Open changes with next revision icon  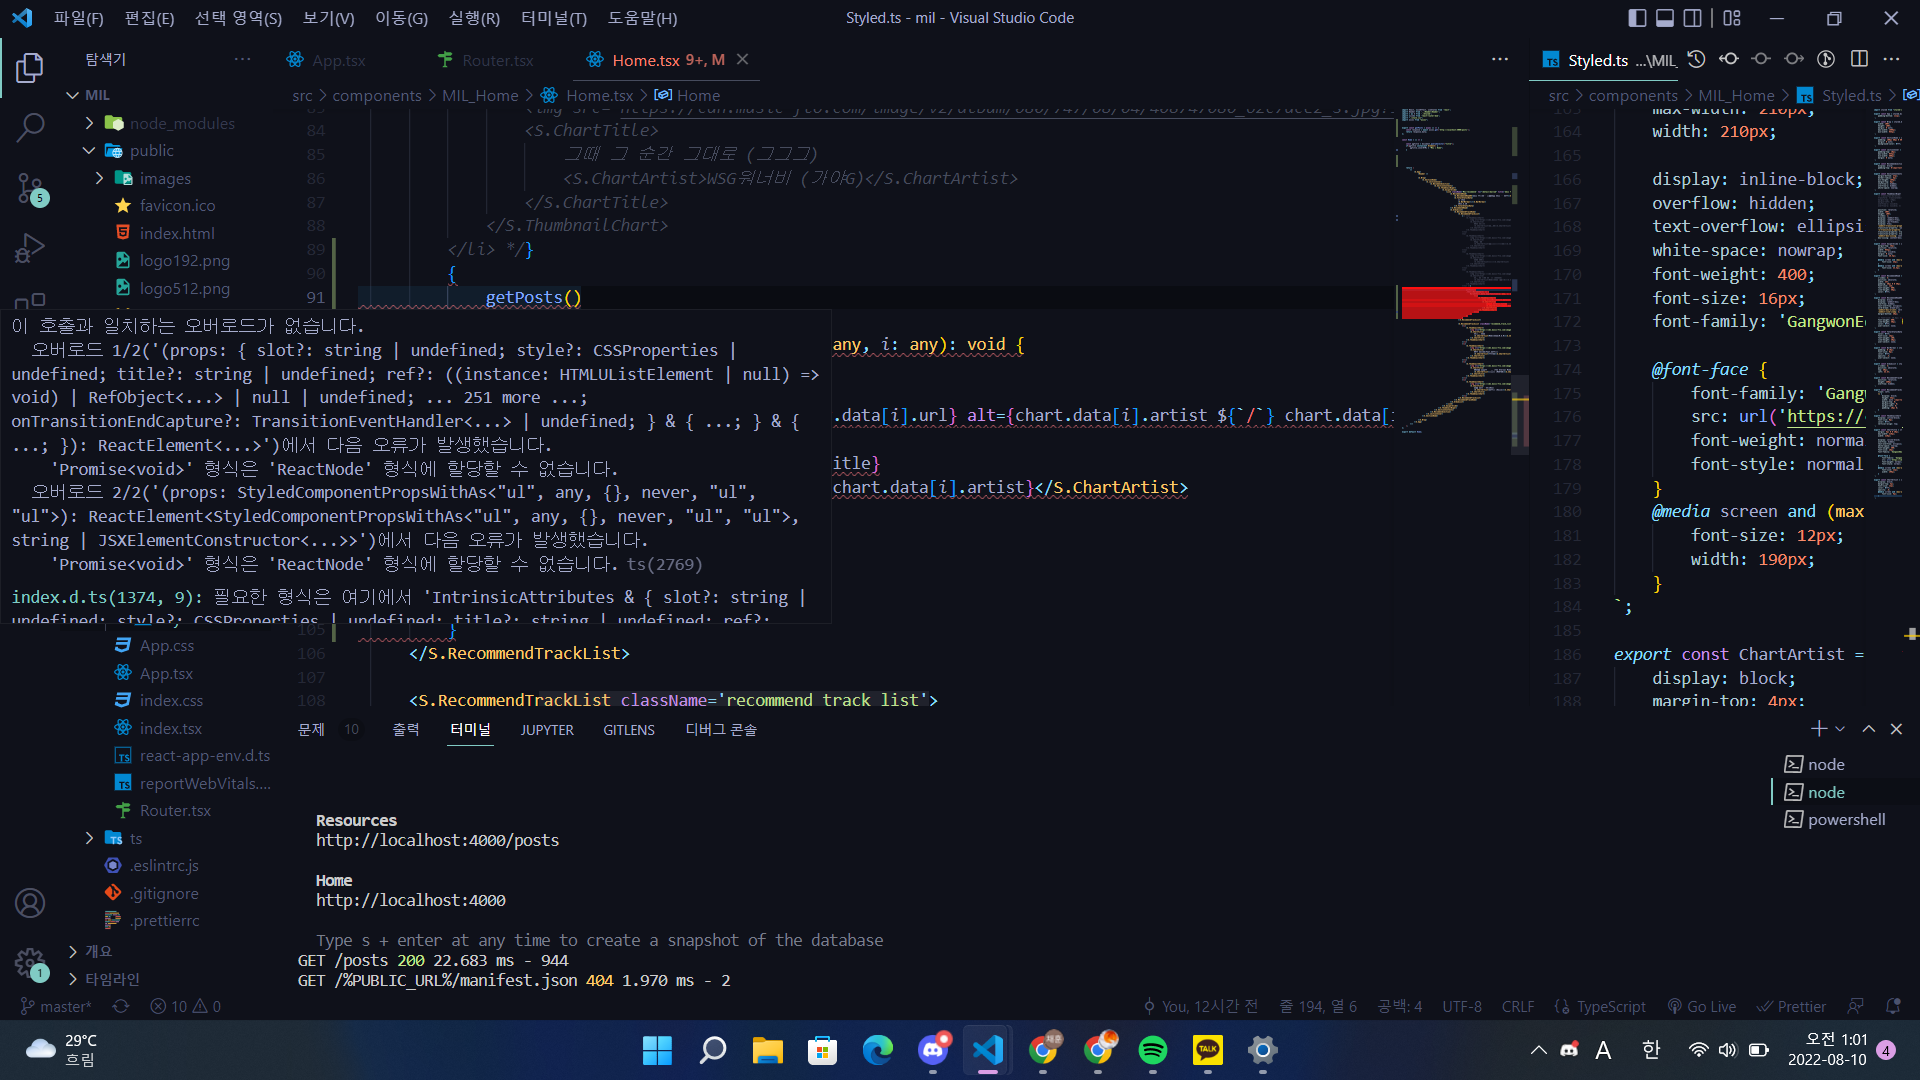(1794, 59)
